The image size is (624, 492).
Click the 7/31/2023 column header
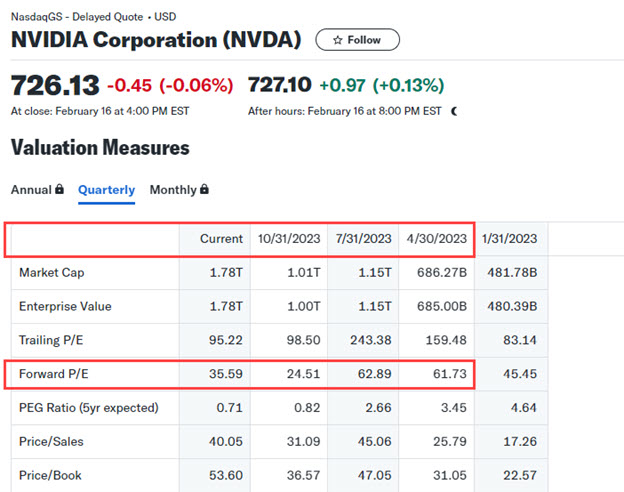(x=363, y=238)
